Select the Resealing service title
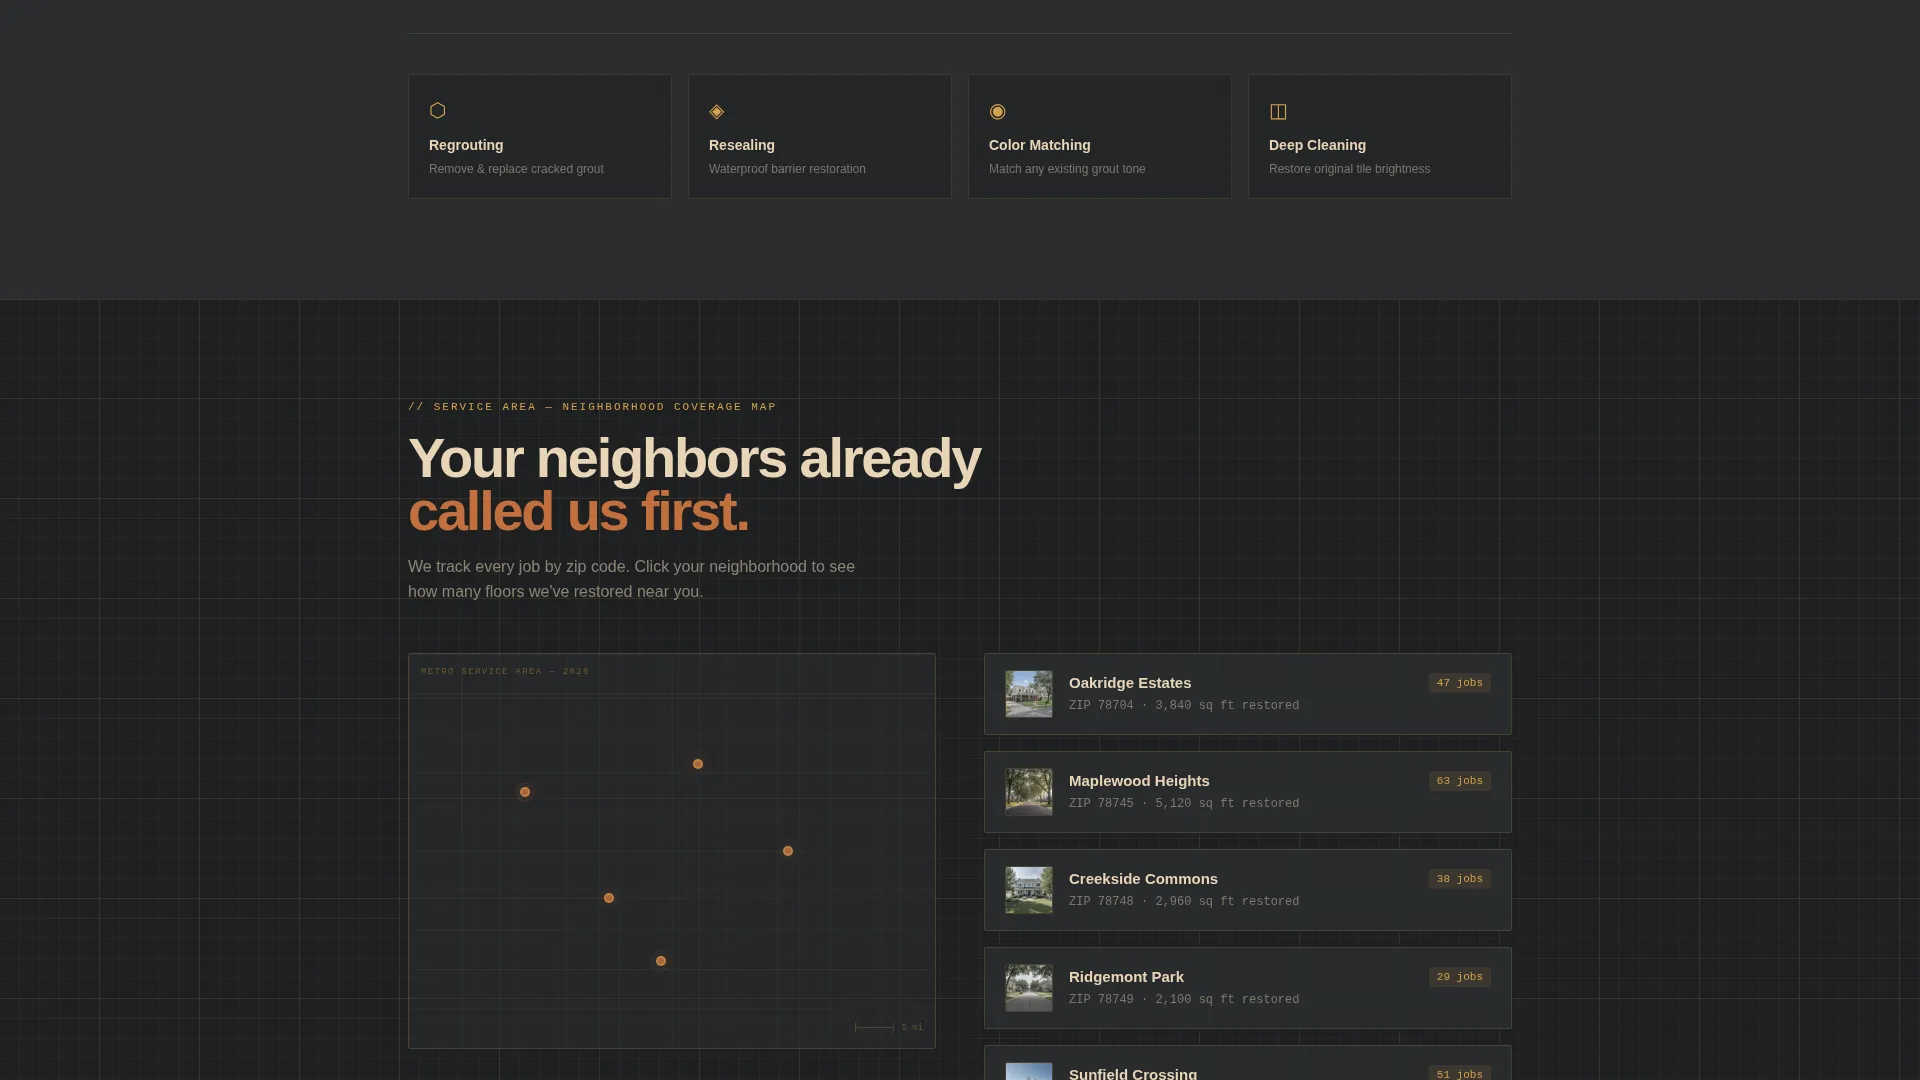Screen dimensions: 1920x1080 (742, 145)
